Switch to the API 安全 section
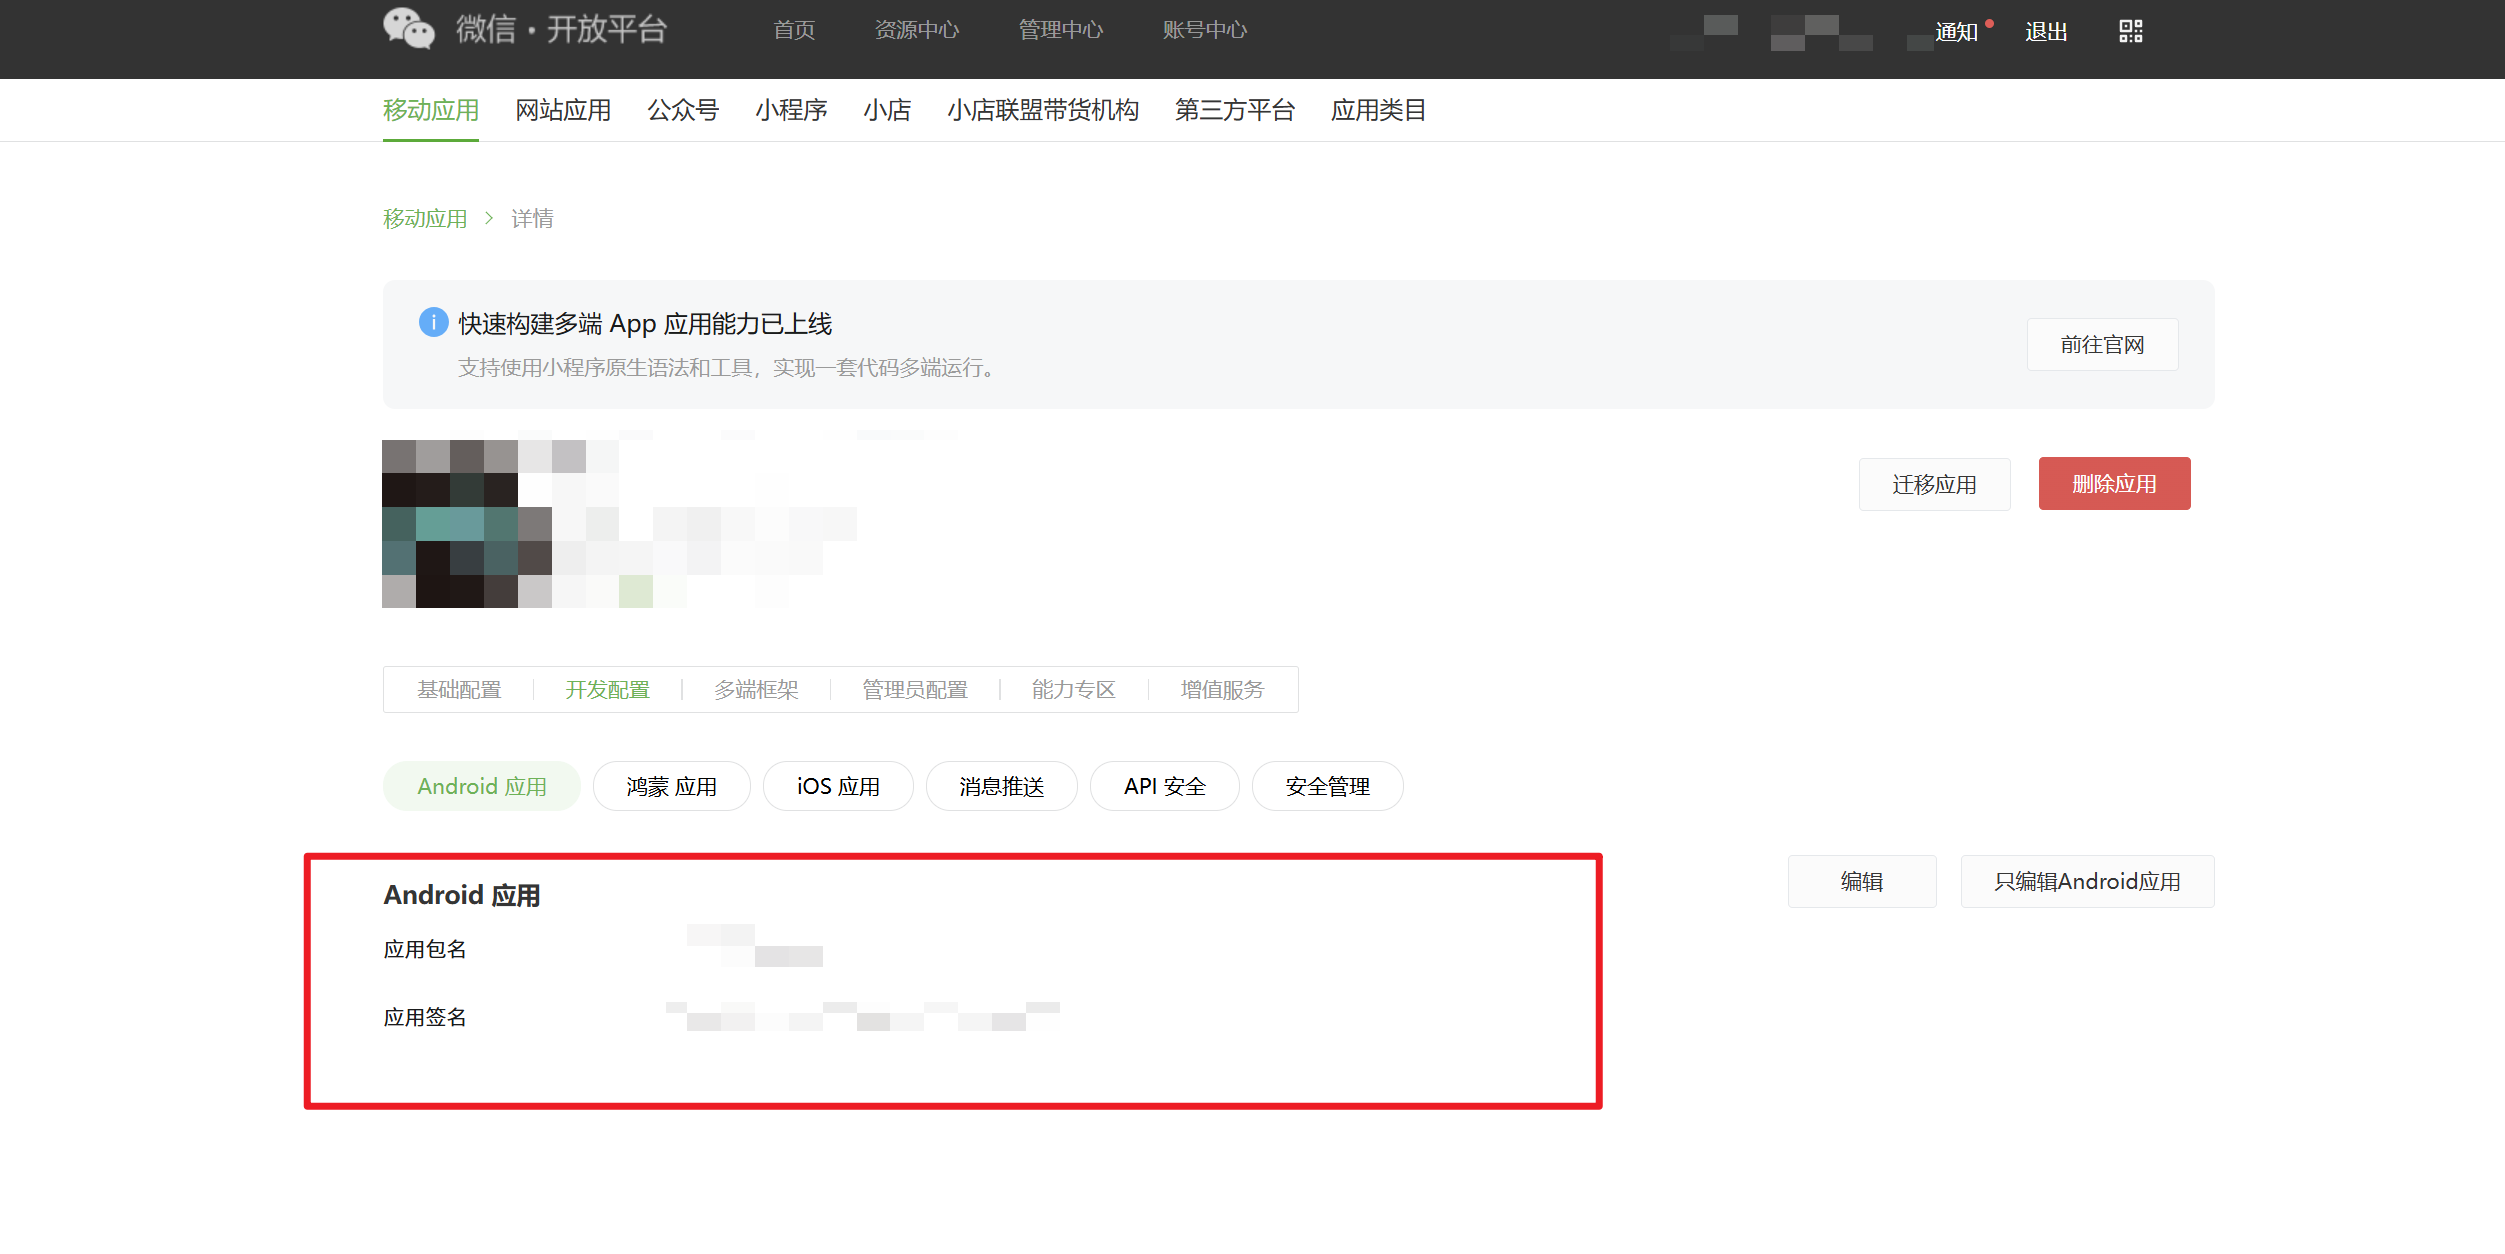2505x1254 pixels. pyautogui.click(x=1164, y=786)
